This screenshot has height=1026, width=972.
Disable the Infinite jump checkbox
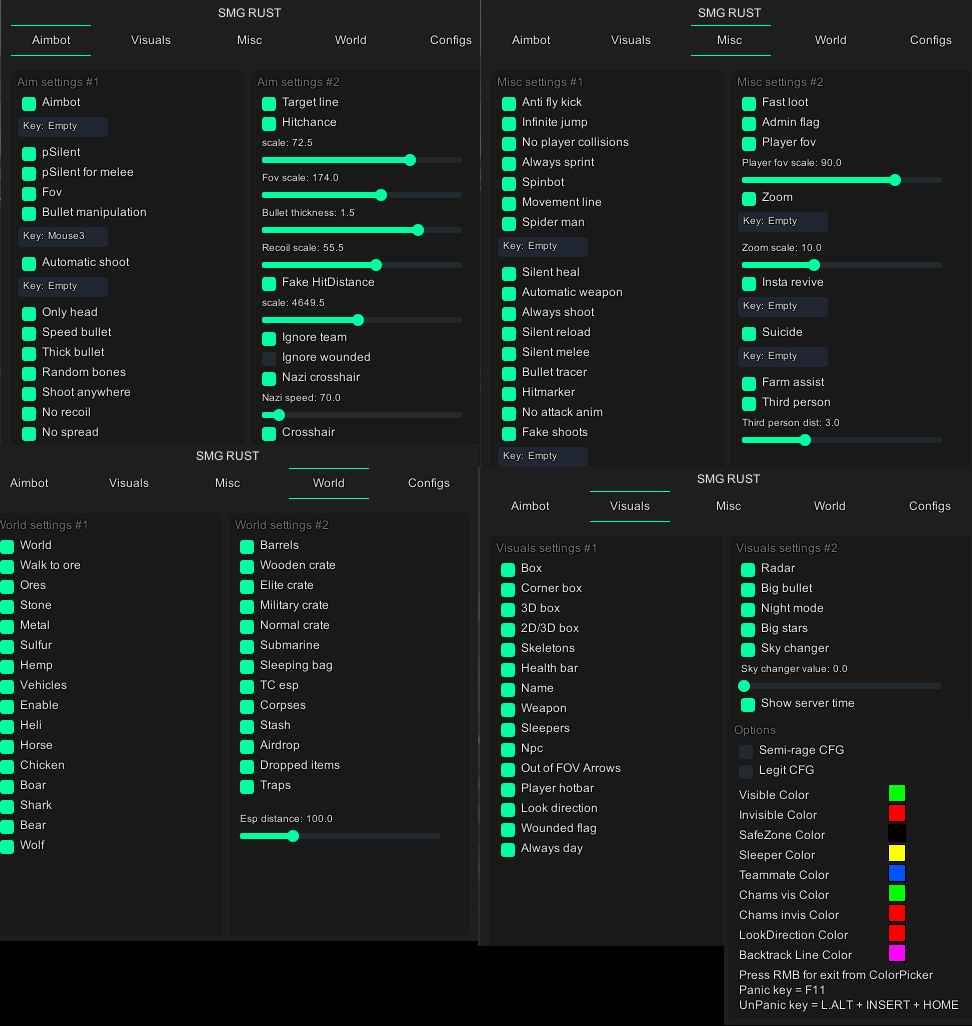pos(509,124)
